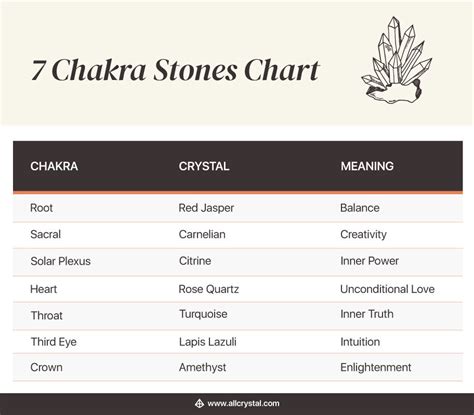Click the allcrystal logo icon in footer
Screen dimensions: 474x415
[199, 404]
